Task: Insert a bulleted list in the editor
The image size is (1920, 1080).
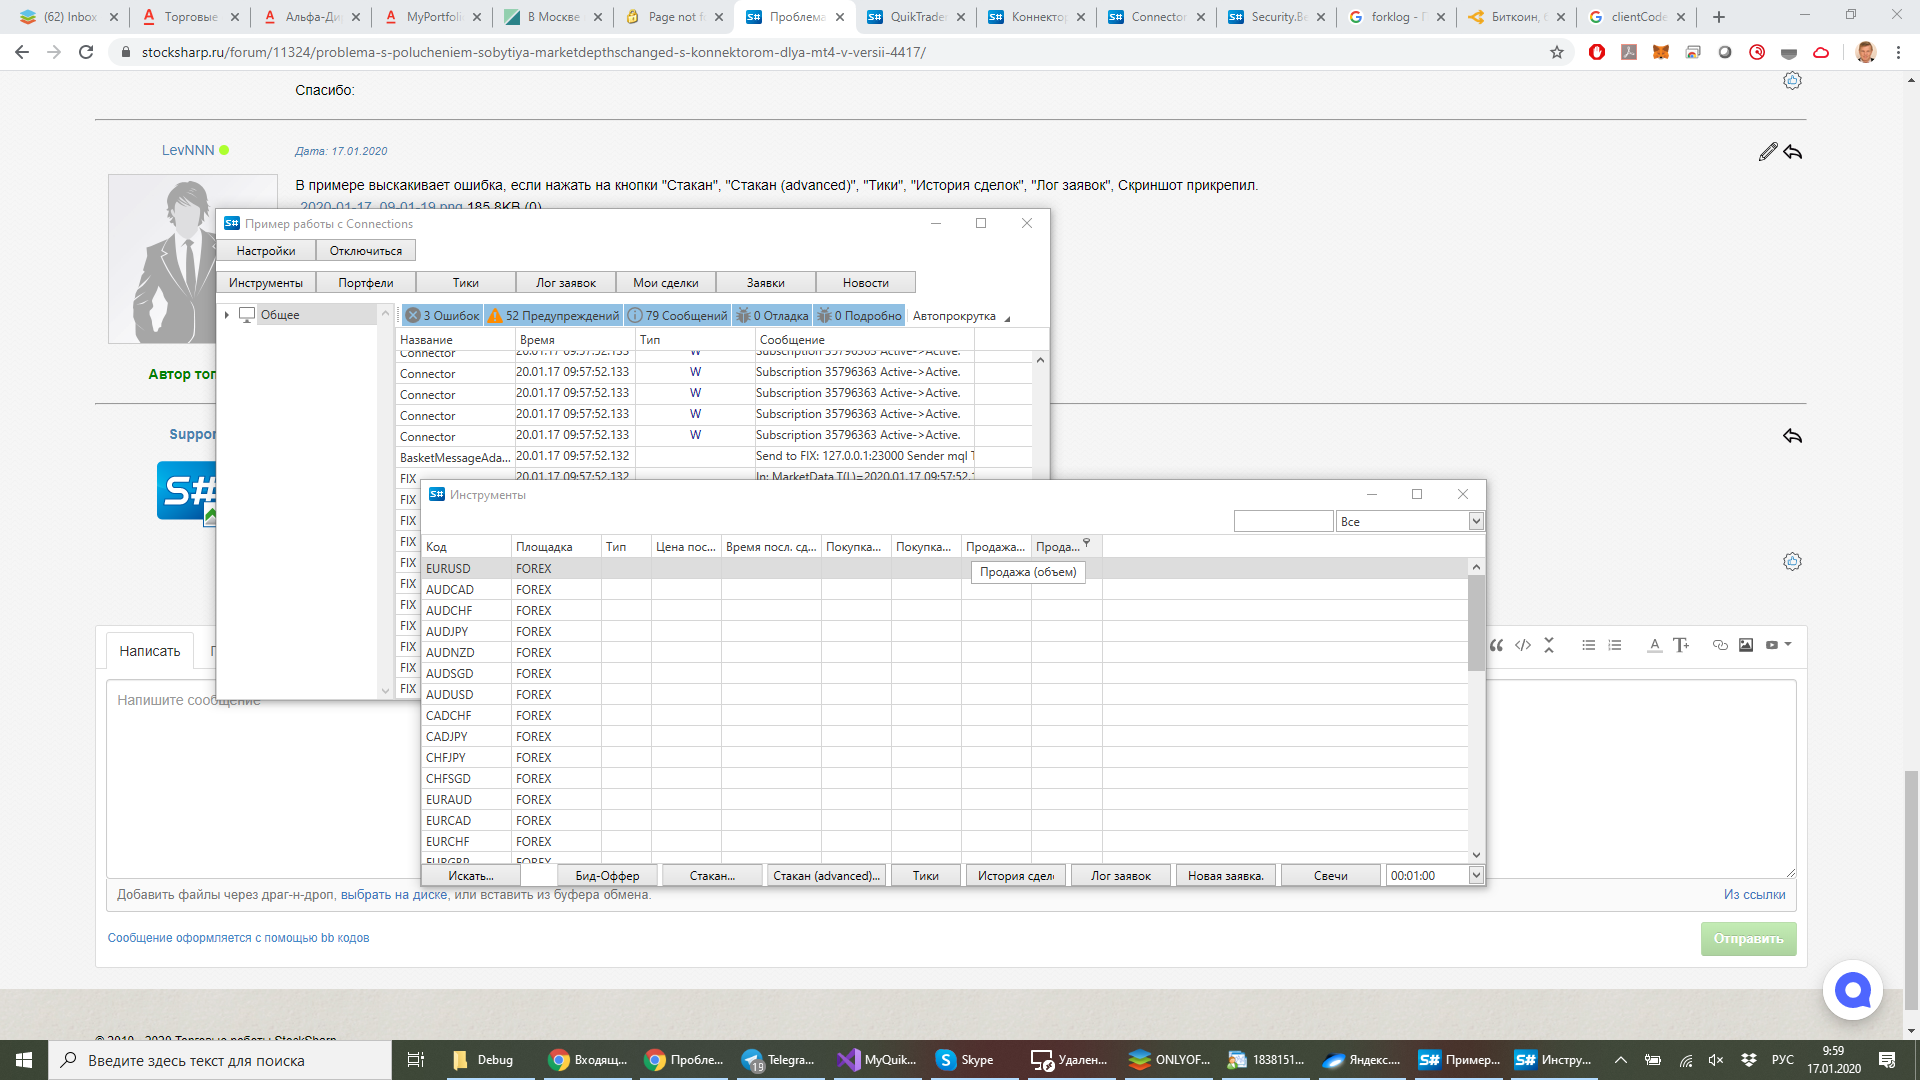Action: [x=1589, y=645]
